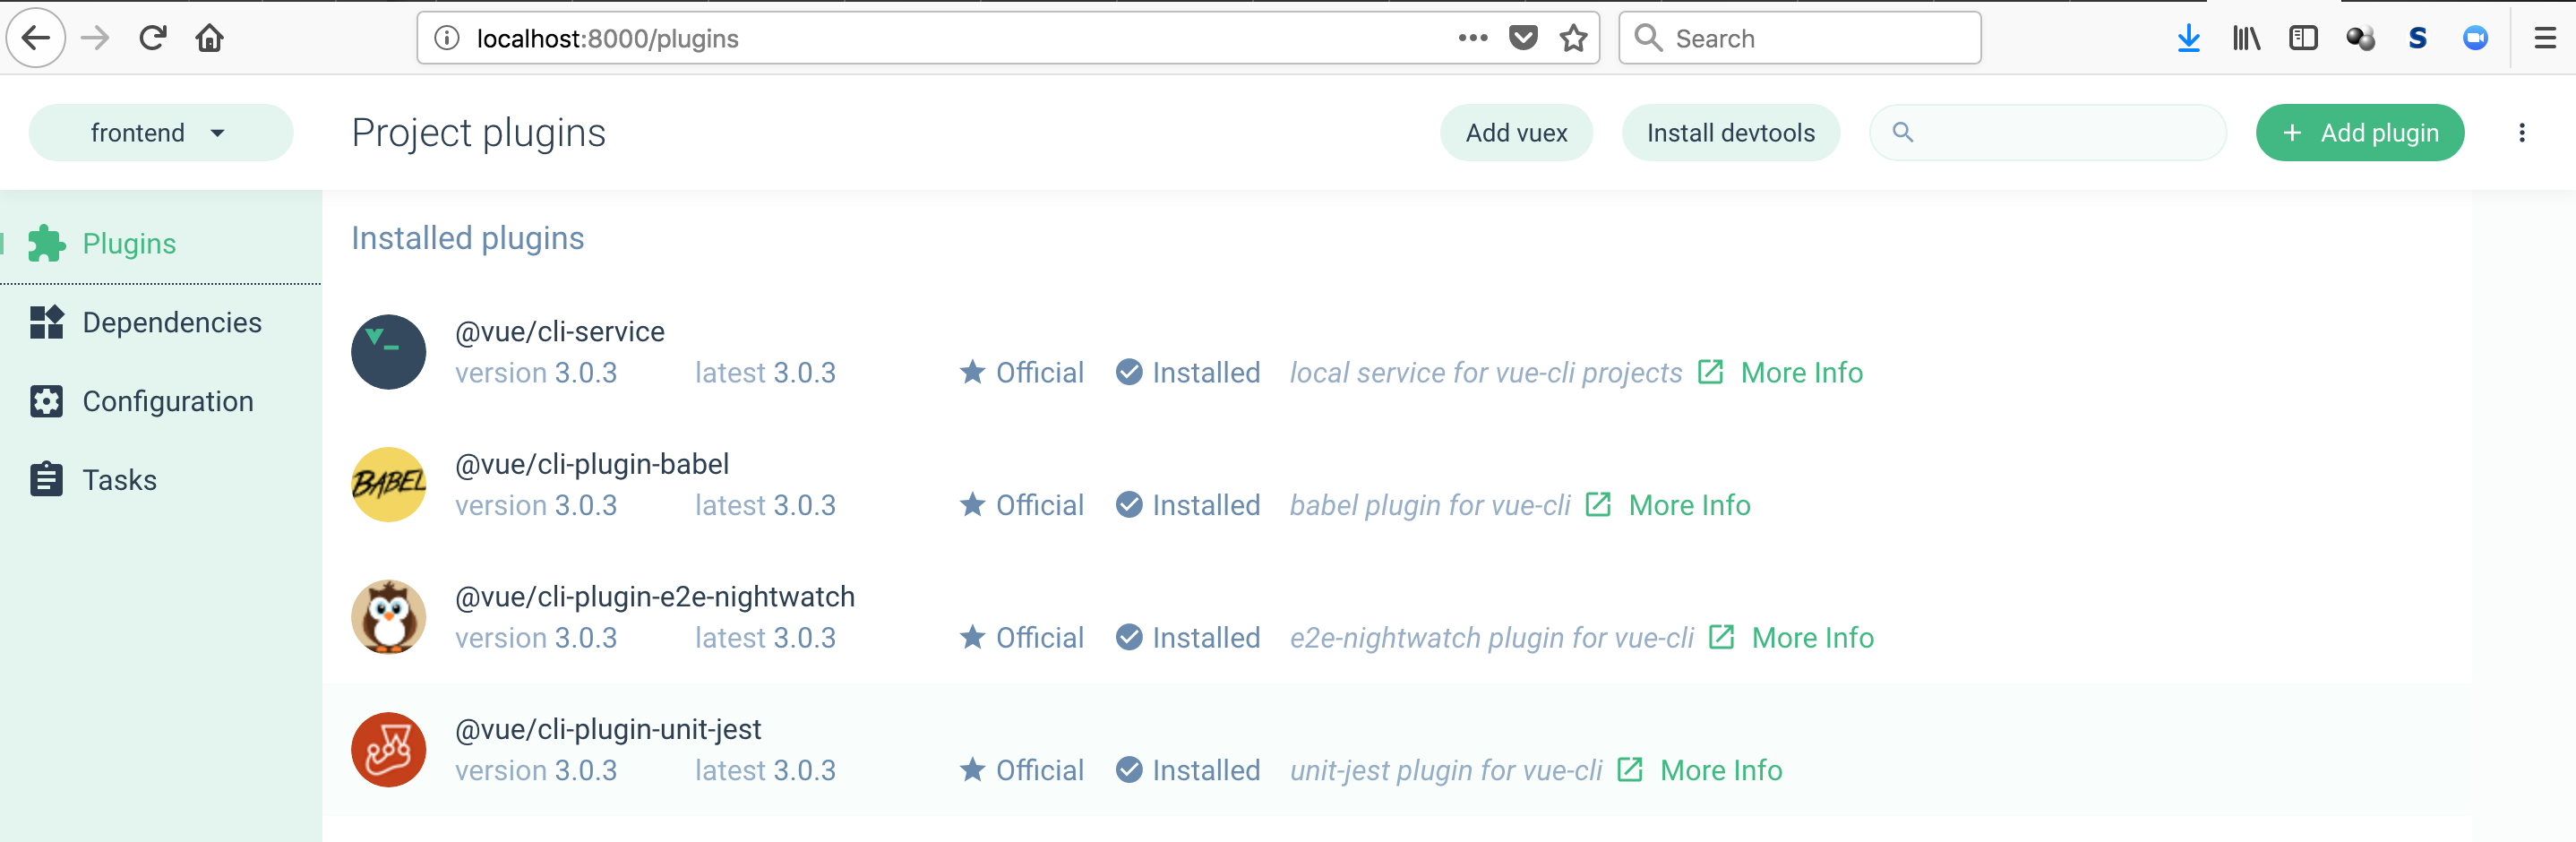Click the unit-jest plugin logo
Image resolution: width=2576 pixels, height=842 pixels.
click(x=388, y=749)
